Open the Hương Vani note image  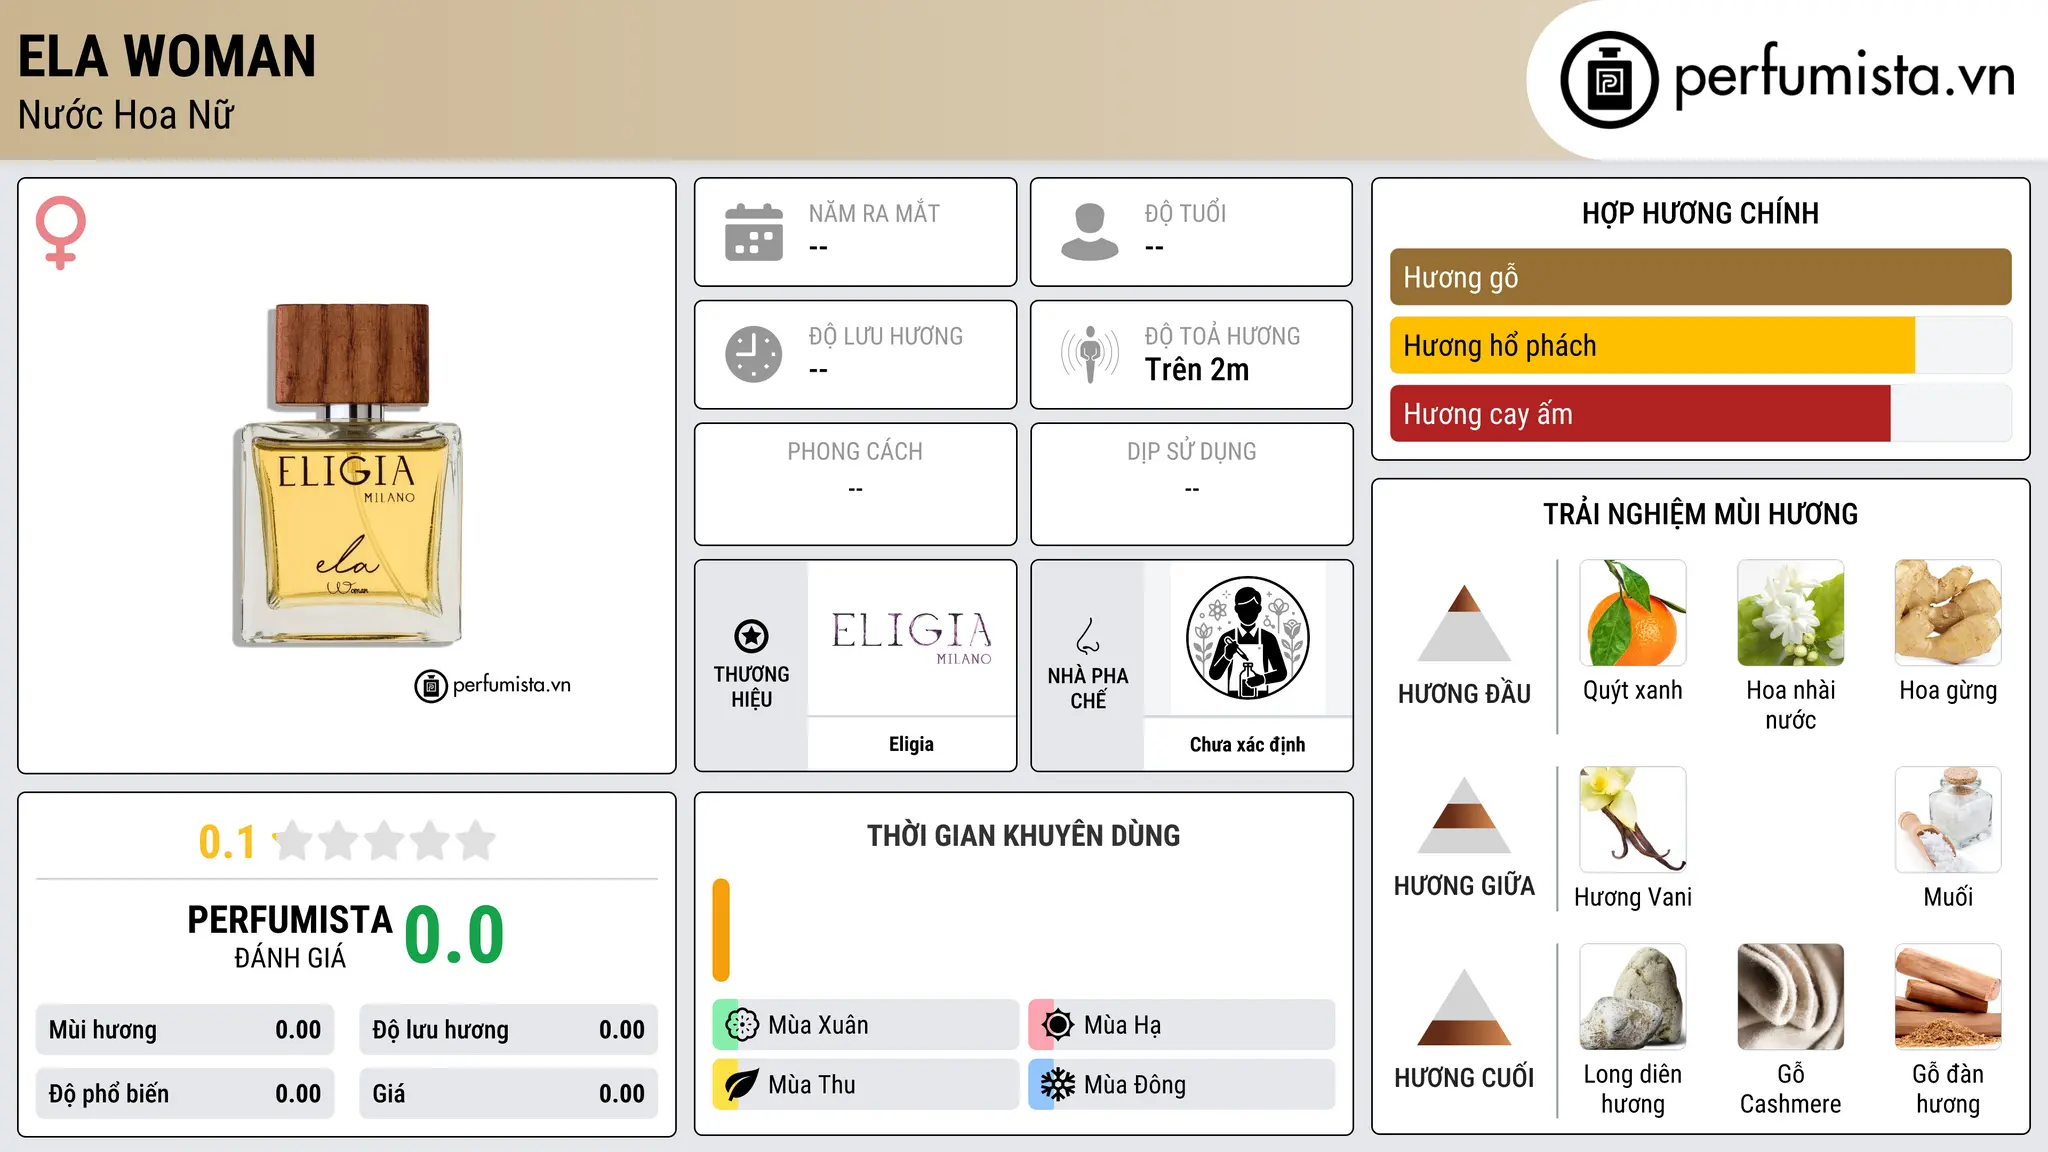[1633, 820]
